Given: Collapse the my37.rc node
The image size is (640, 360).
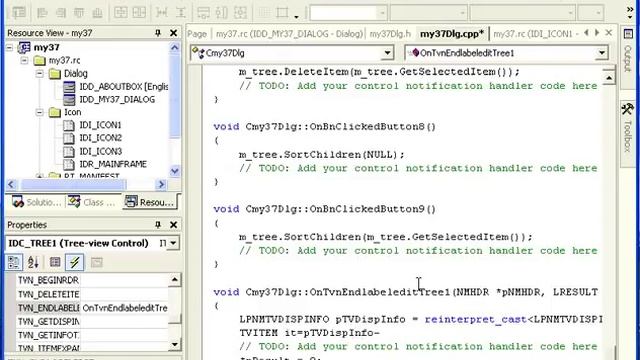Looking at the screenshot, I should pyautogui.click(x=24, y=61).
